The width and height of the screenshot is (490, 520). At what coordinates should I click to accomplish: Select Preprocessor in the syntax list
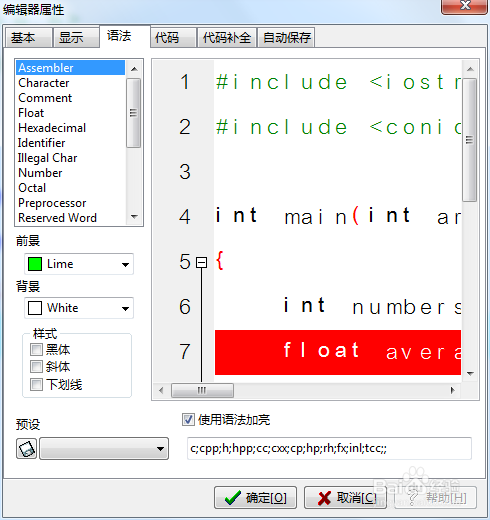[71, 203]
